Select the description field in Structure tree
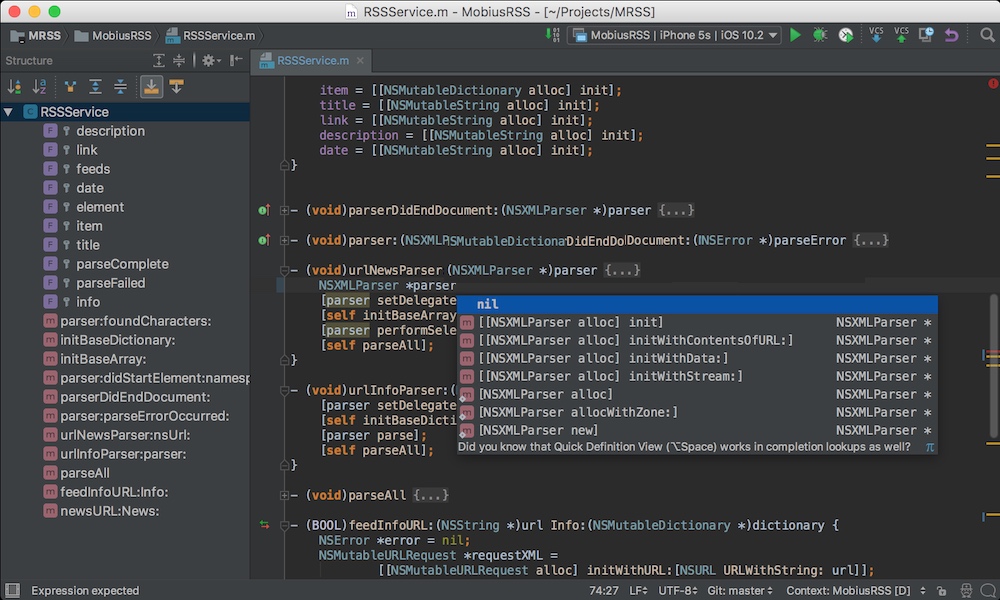 click(x=110, y=131)
